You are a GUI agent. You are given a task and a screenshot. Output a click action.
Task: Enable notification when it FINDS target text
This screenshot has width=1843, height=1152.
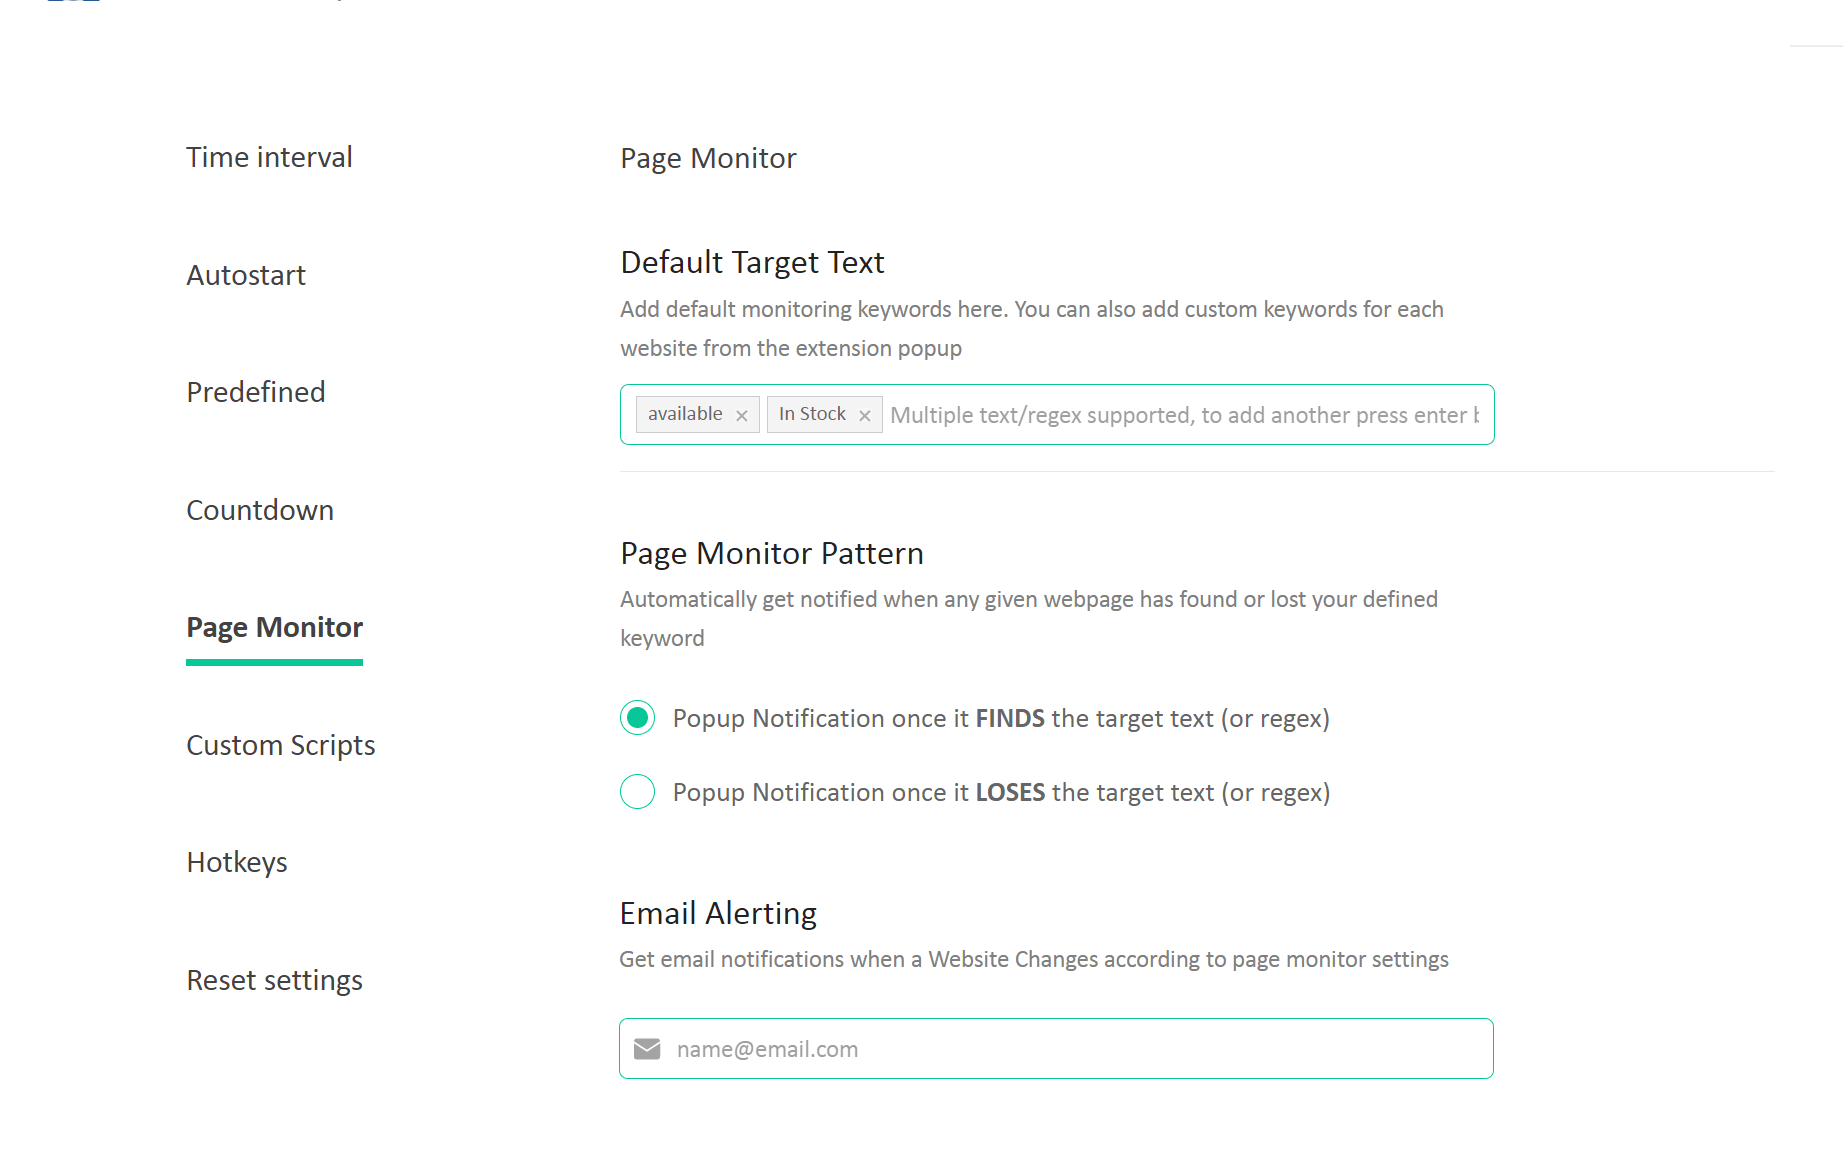(638, 718)
